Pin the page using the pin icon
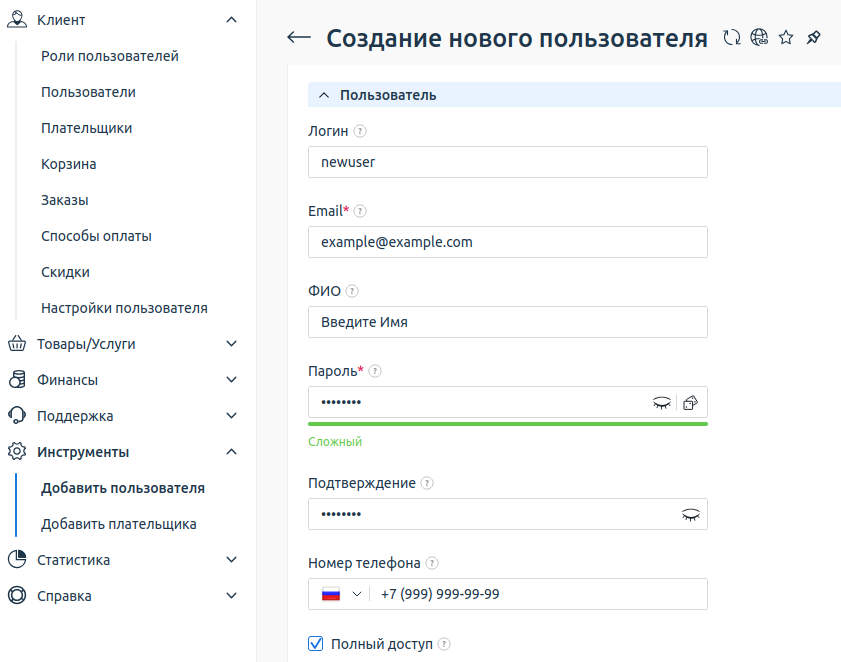Viewport: 841px width, 662px height. [813, 38]
